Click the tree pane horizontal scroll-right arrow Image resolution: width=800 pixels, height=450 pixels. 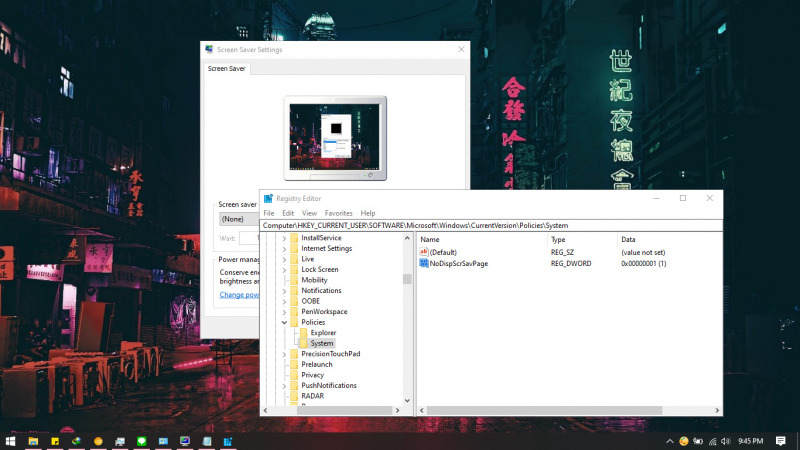(397, 410)
